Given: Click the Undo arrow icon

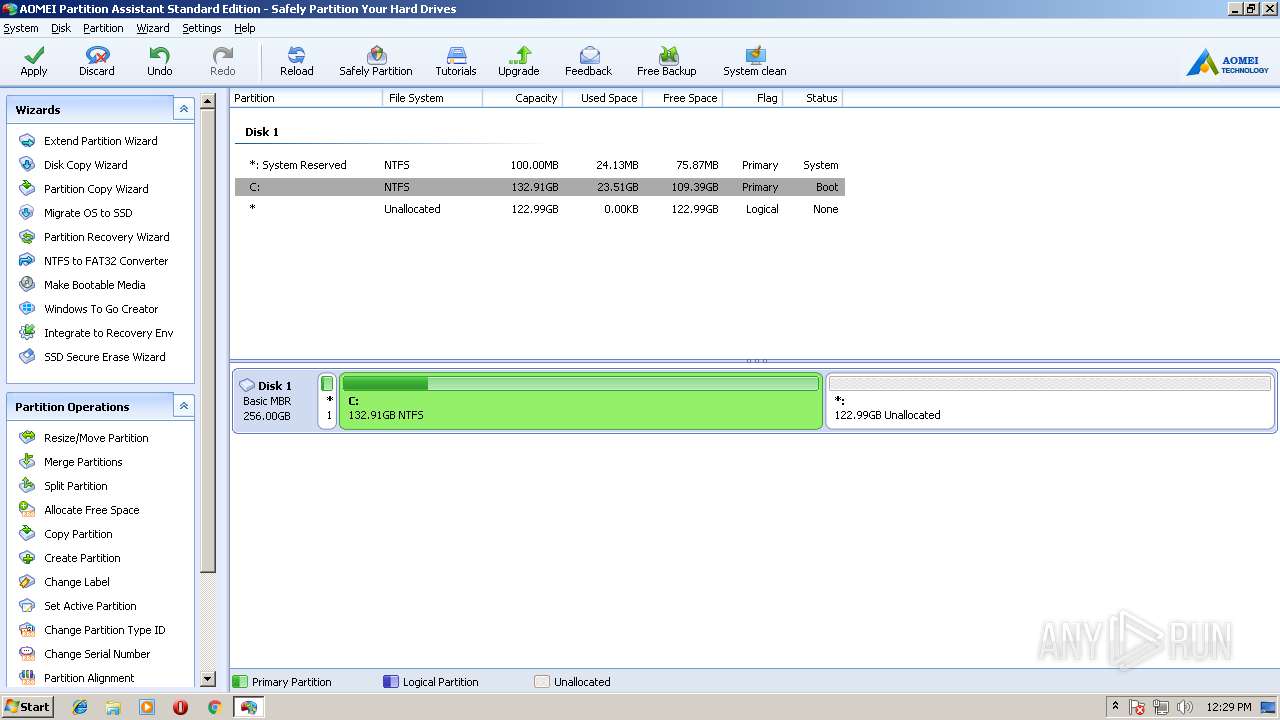Looking at the screenshot, I should click(160, 55).
